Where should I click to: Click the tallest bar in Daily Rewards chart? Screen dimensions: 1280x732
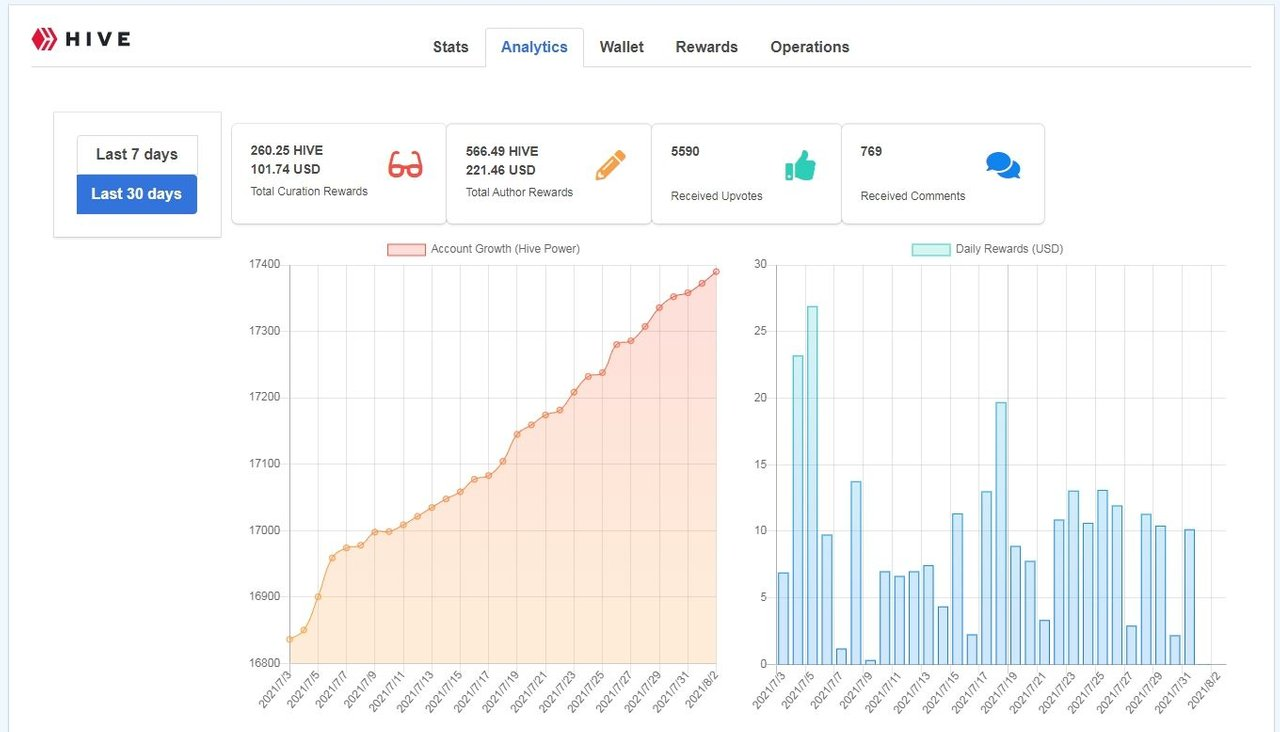[x=812, y=485]
